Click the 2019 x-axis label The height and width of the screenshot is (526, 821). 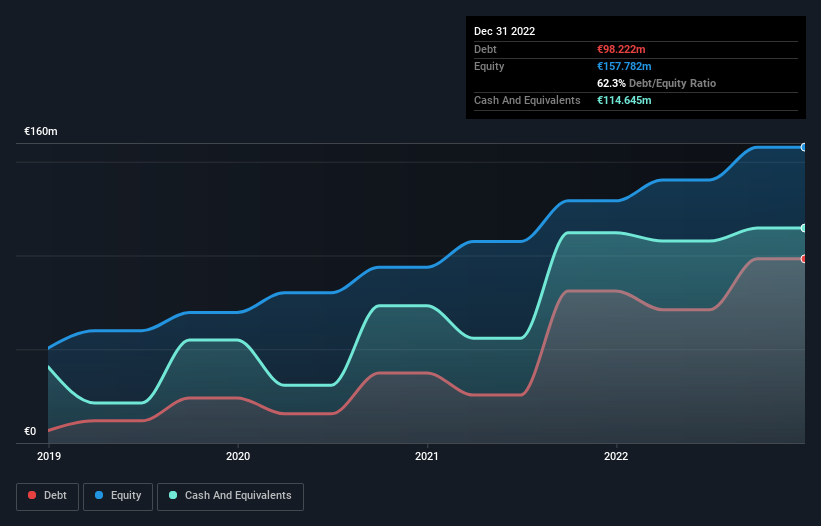(49, 456)
